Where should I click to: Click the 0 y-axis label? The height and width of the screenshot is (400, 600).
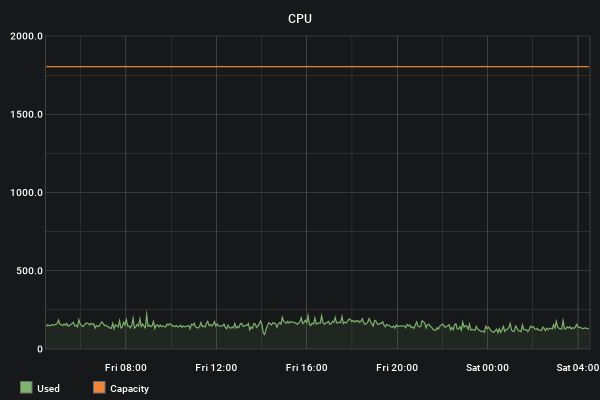[39, 348]
